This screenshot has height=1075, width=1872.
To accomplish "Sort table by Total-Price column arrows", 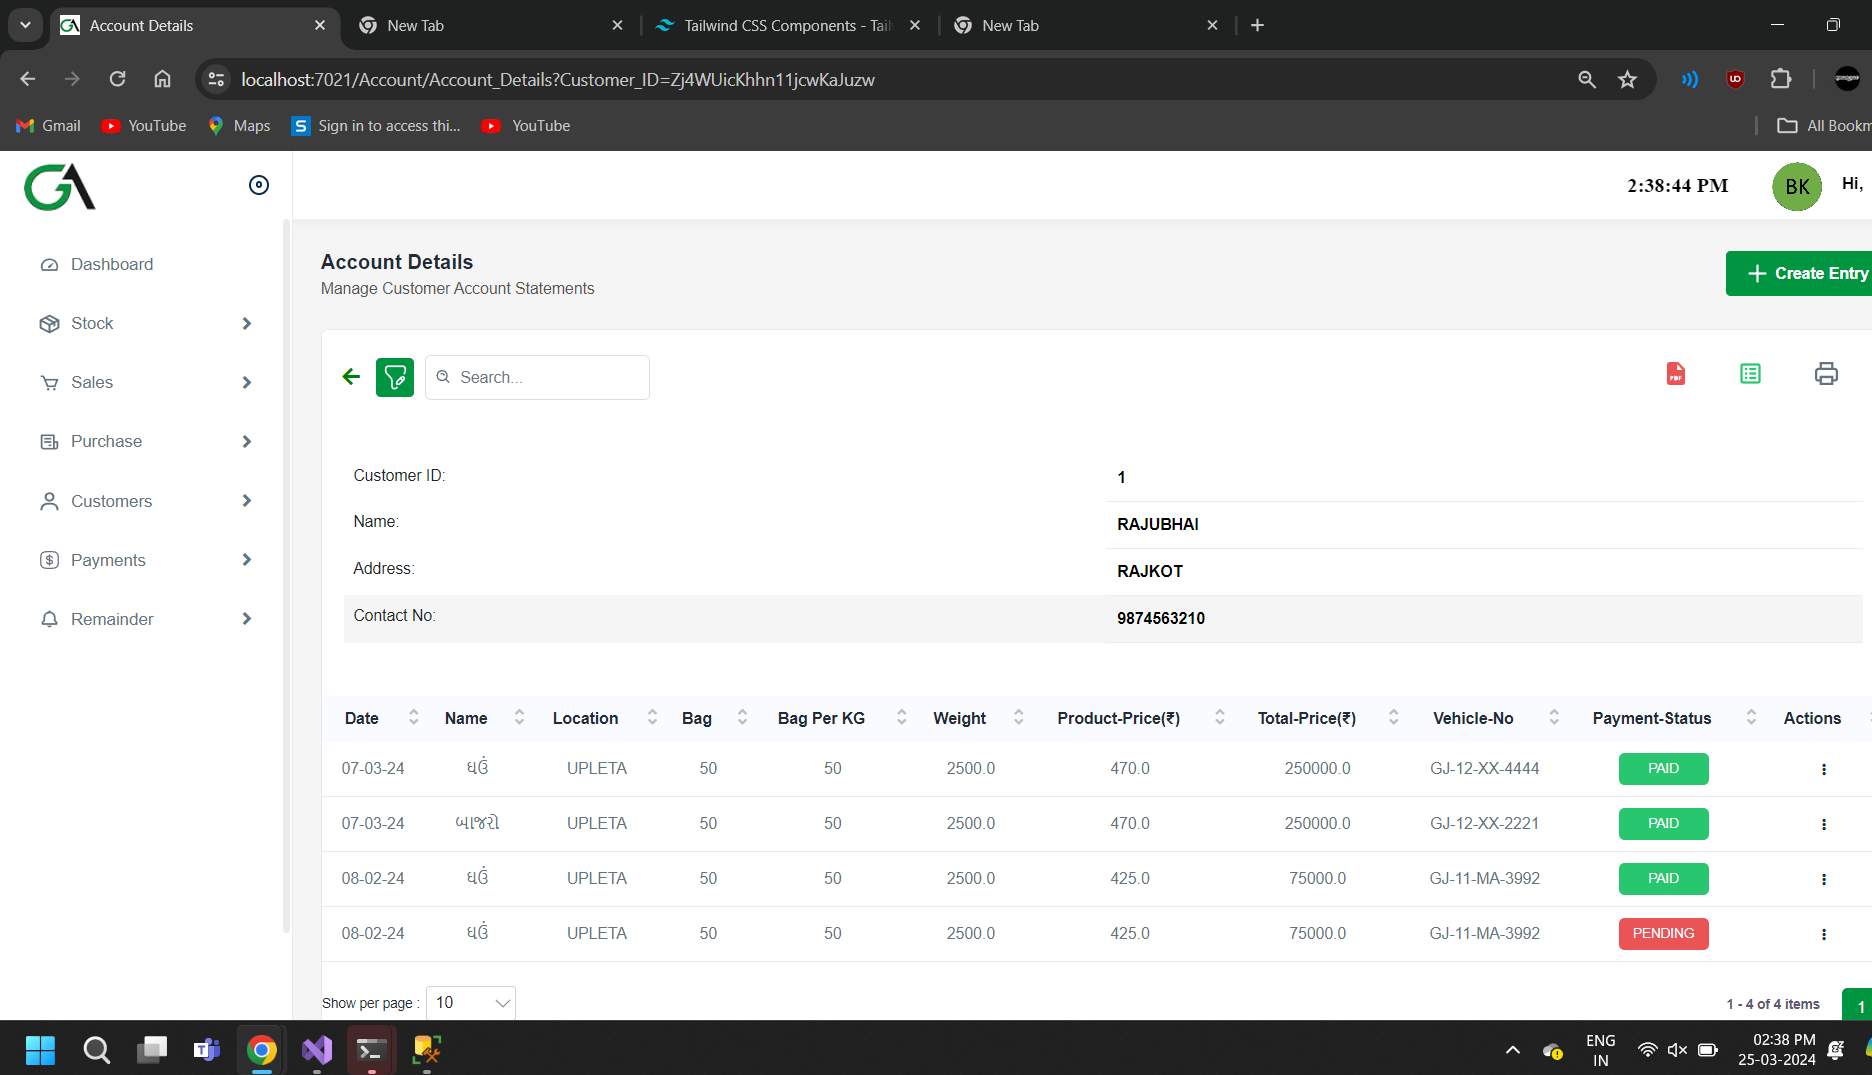I will point(1394,718).
